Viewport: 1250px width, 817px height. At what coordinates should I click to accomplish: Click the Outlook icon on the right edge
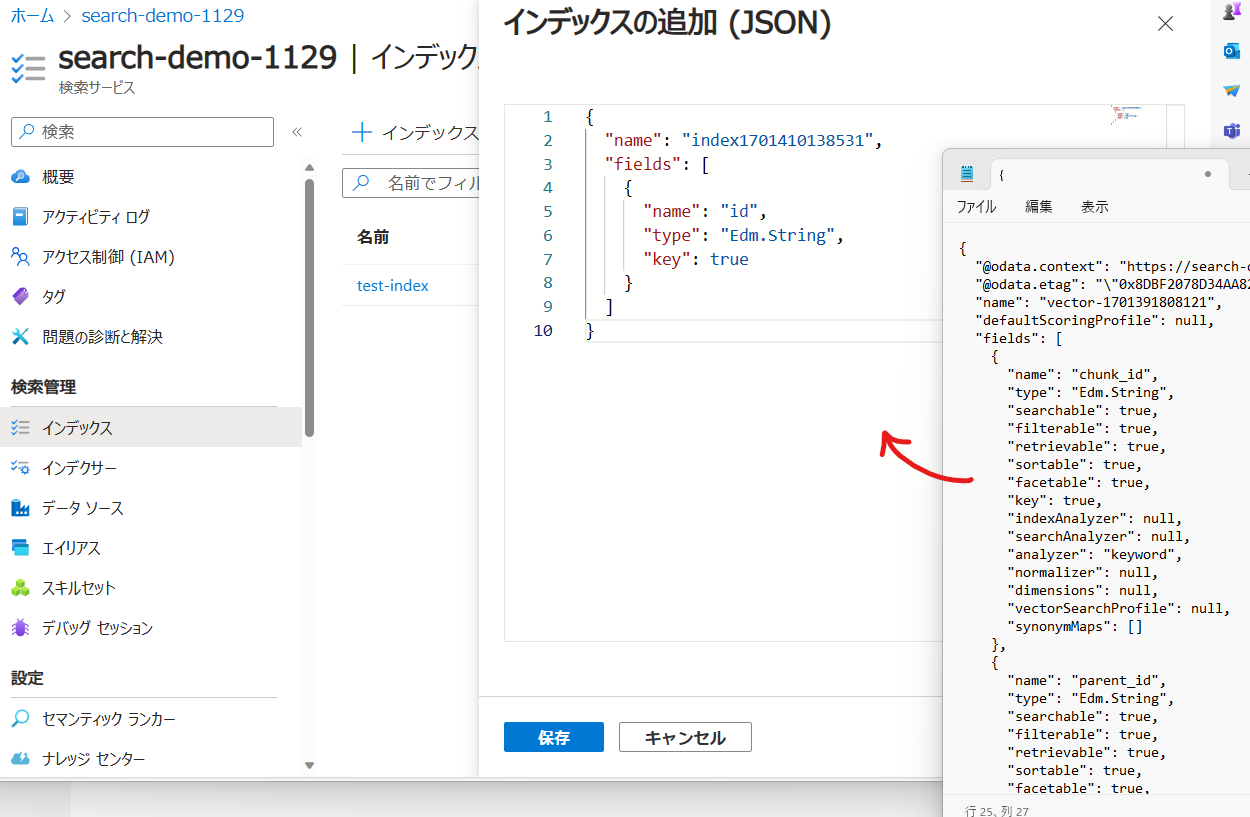click(x=1231, y=51)
